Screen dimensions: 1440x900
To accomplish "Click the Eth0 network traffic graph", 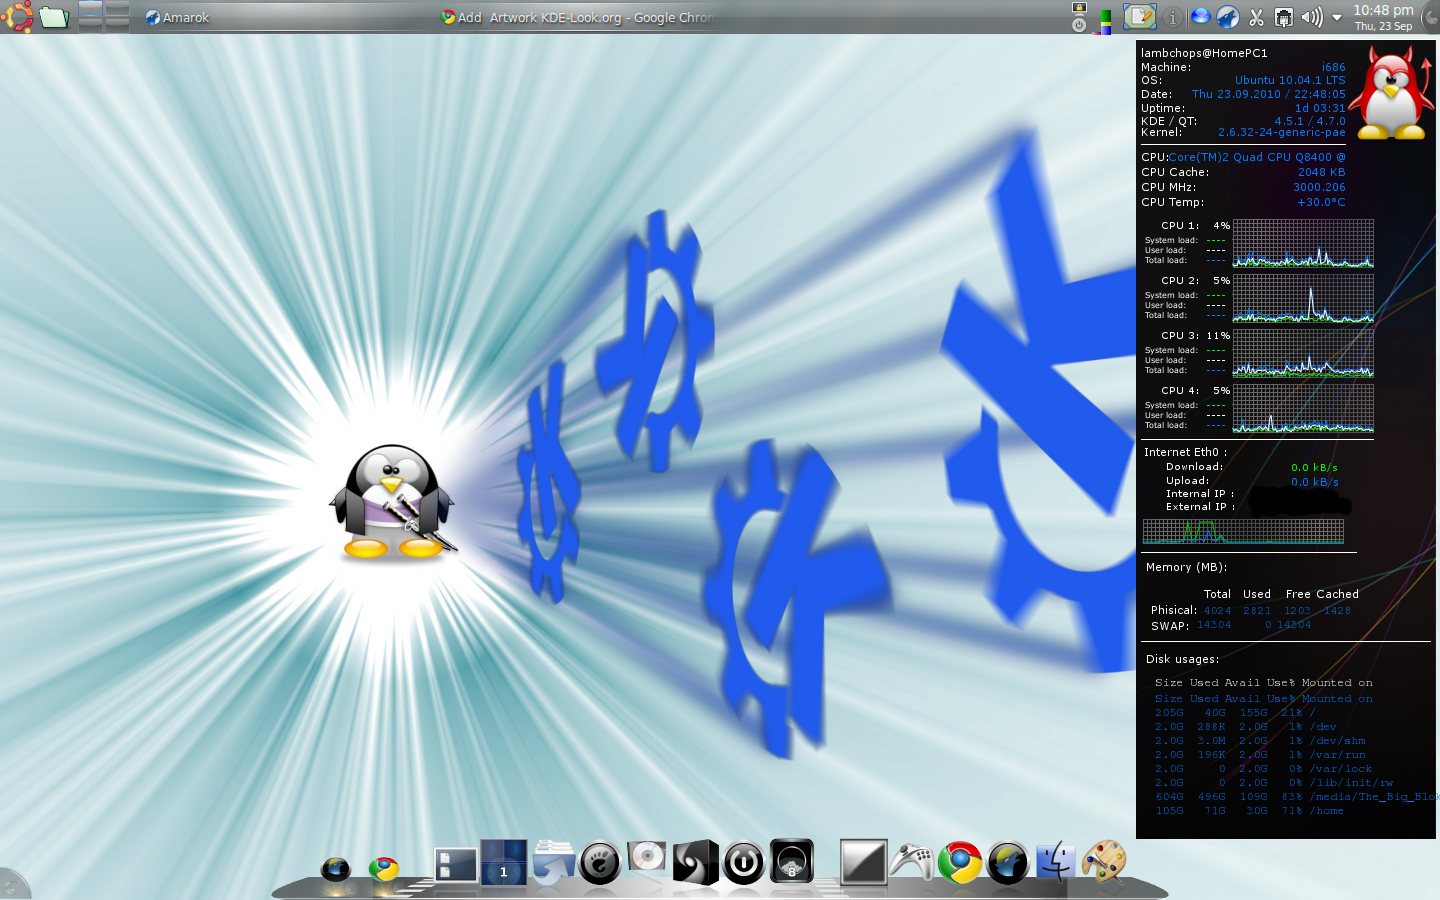I will (1243, 531).
